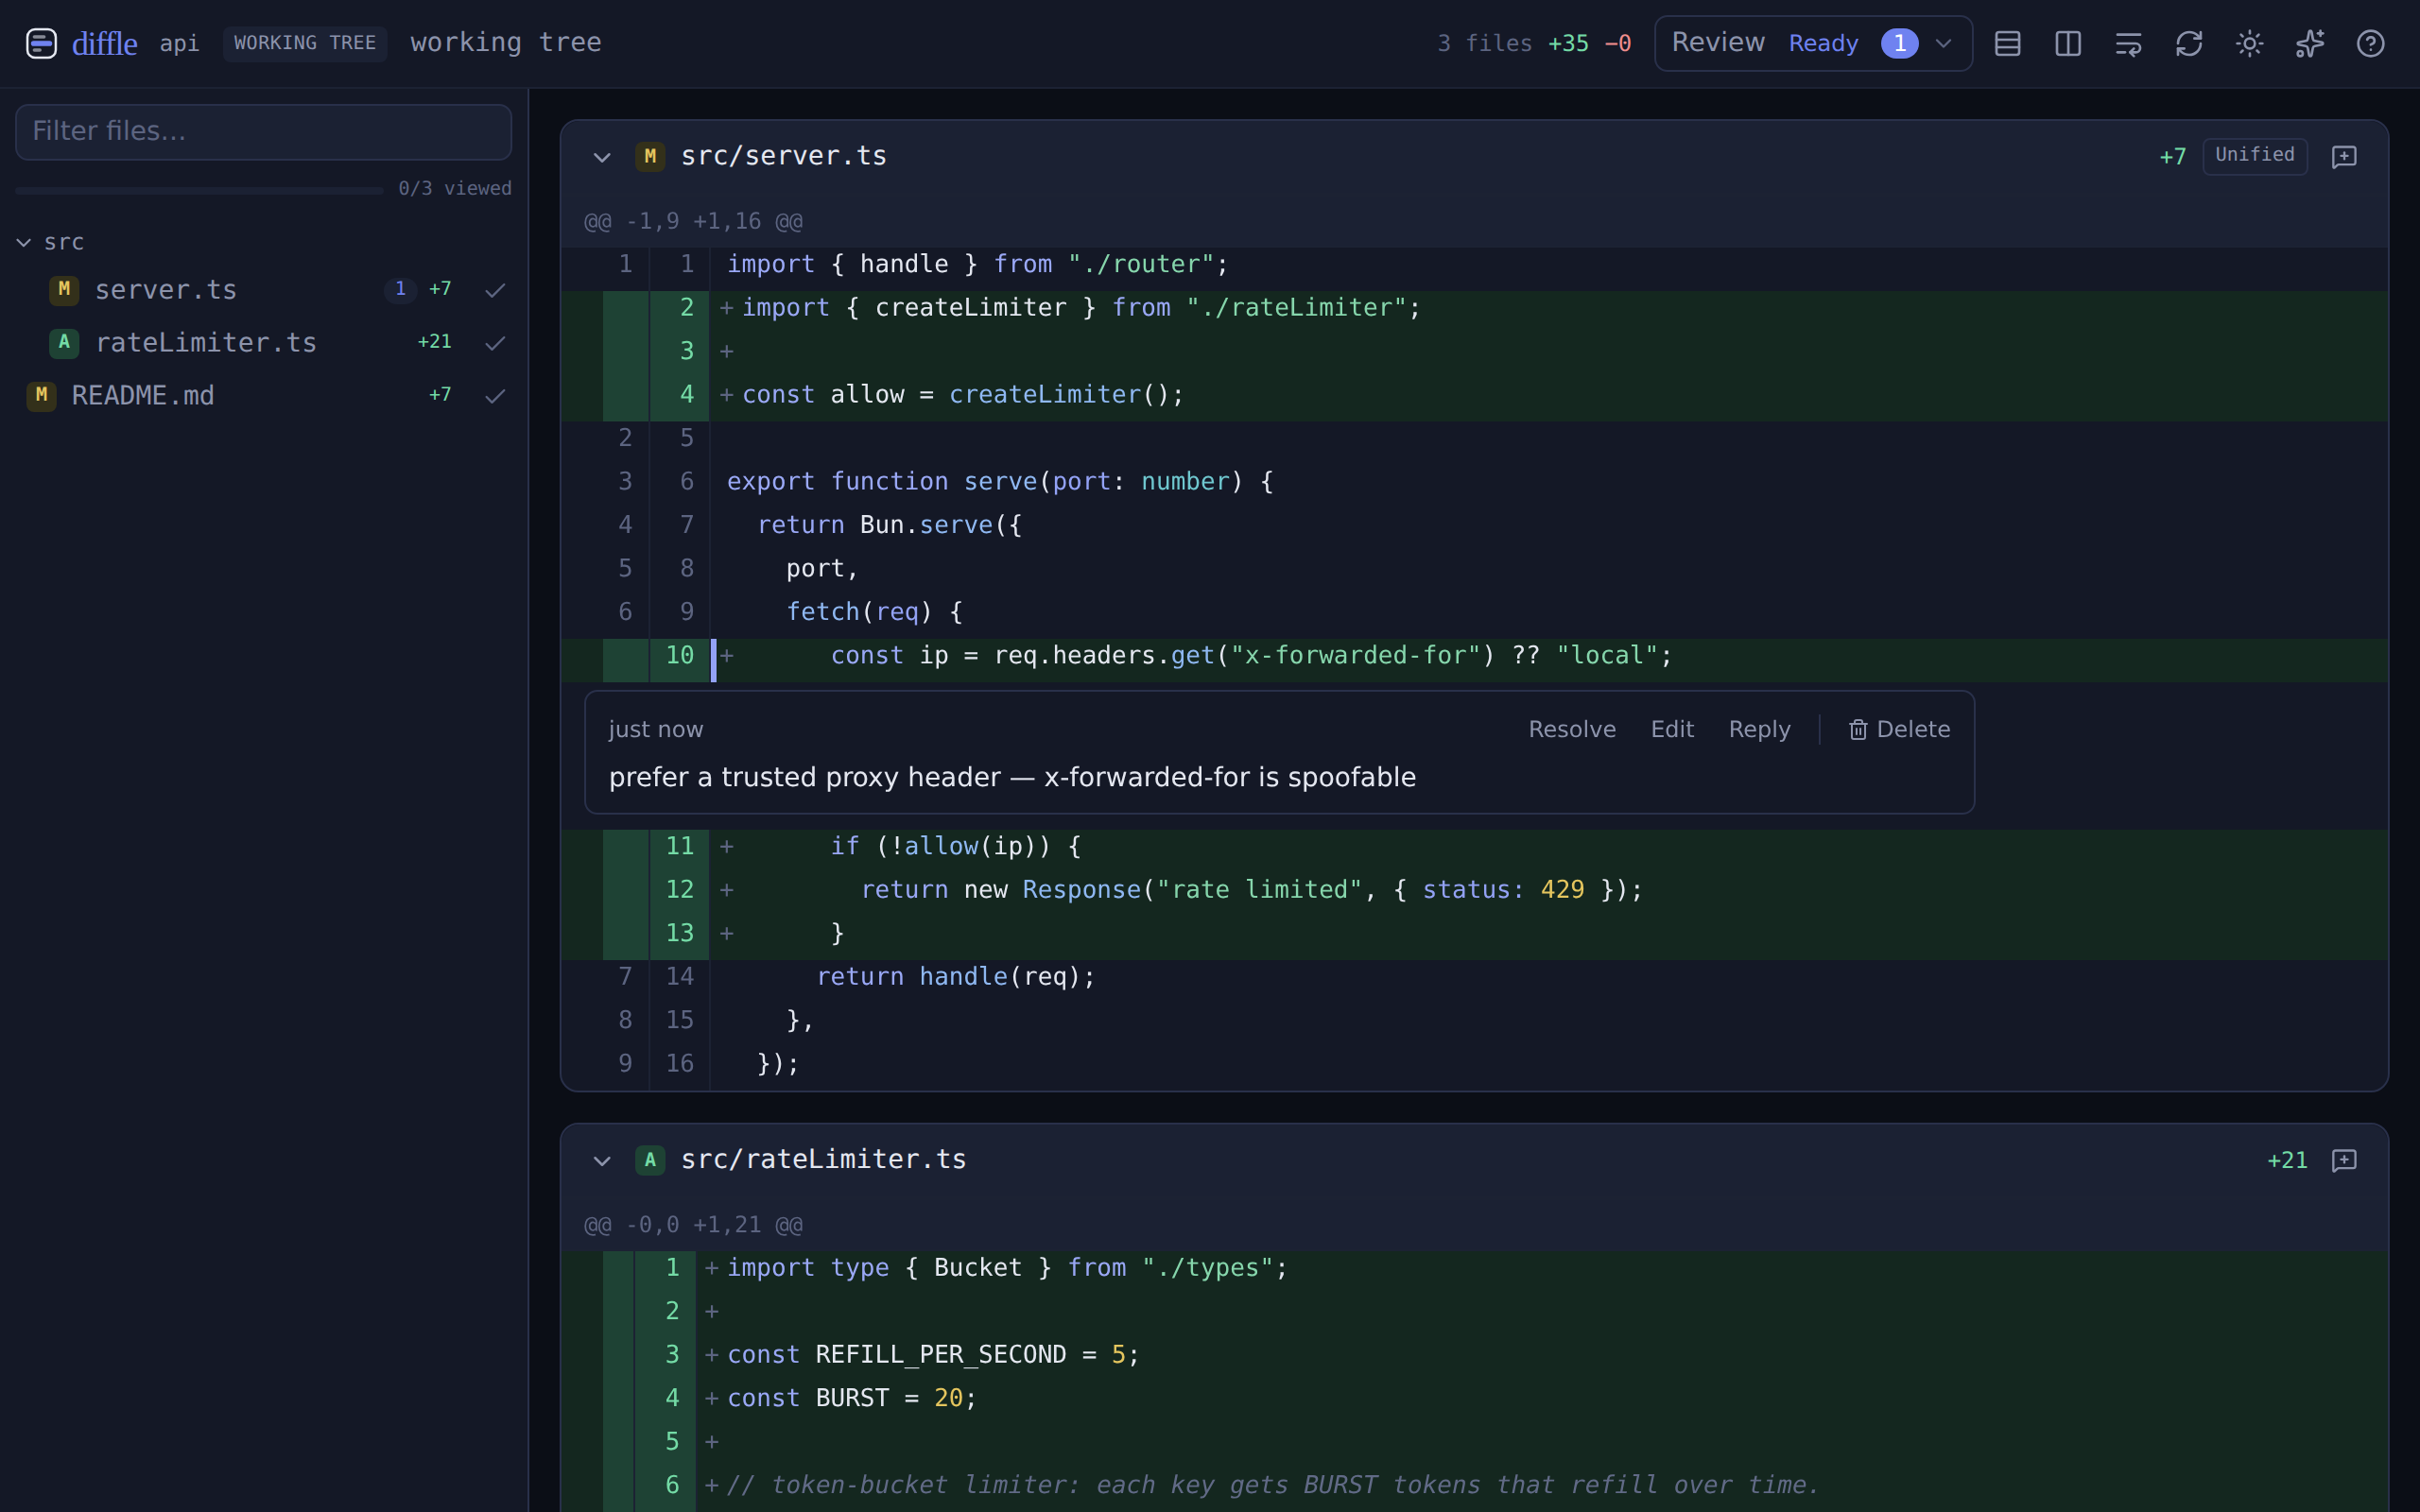Image resolution: width=2420 pixels, height=1512 pixels.
Task: Click the api repository name
Action: tap(179, 43)
